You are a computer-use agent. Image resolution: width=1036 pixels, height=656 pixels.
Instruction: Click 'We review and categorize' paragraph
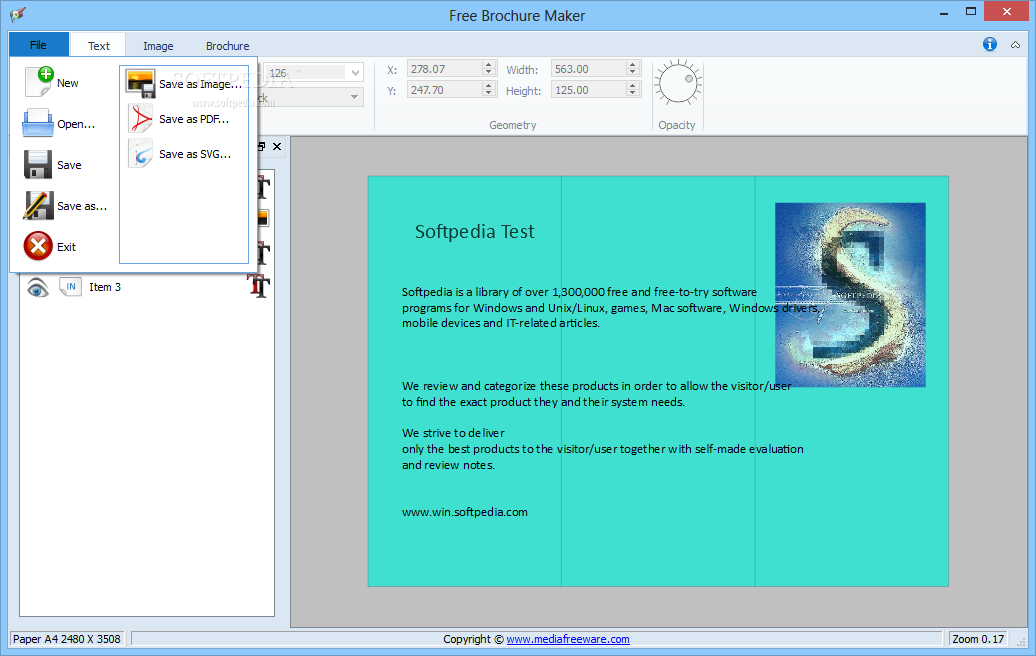[x=596, y=394]
